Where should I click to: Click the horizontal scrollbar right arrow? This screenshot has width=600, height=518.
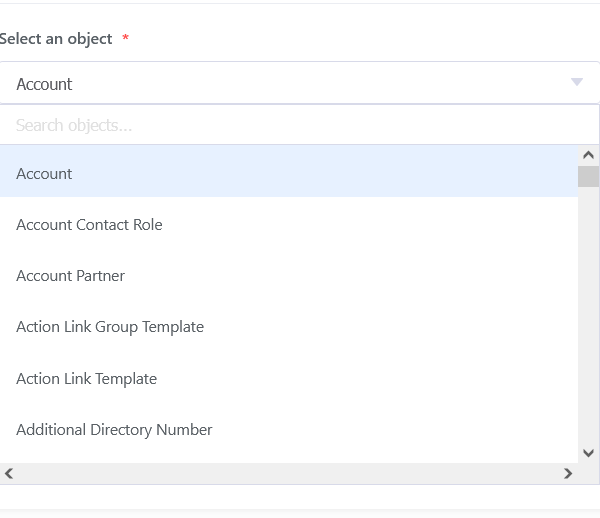[x=568, y=473]
